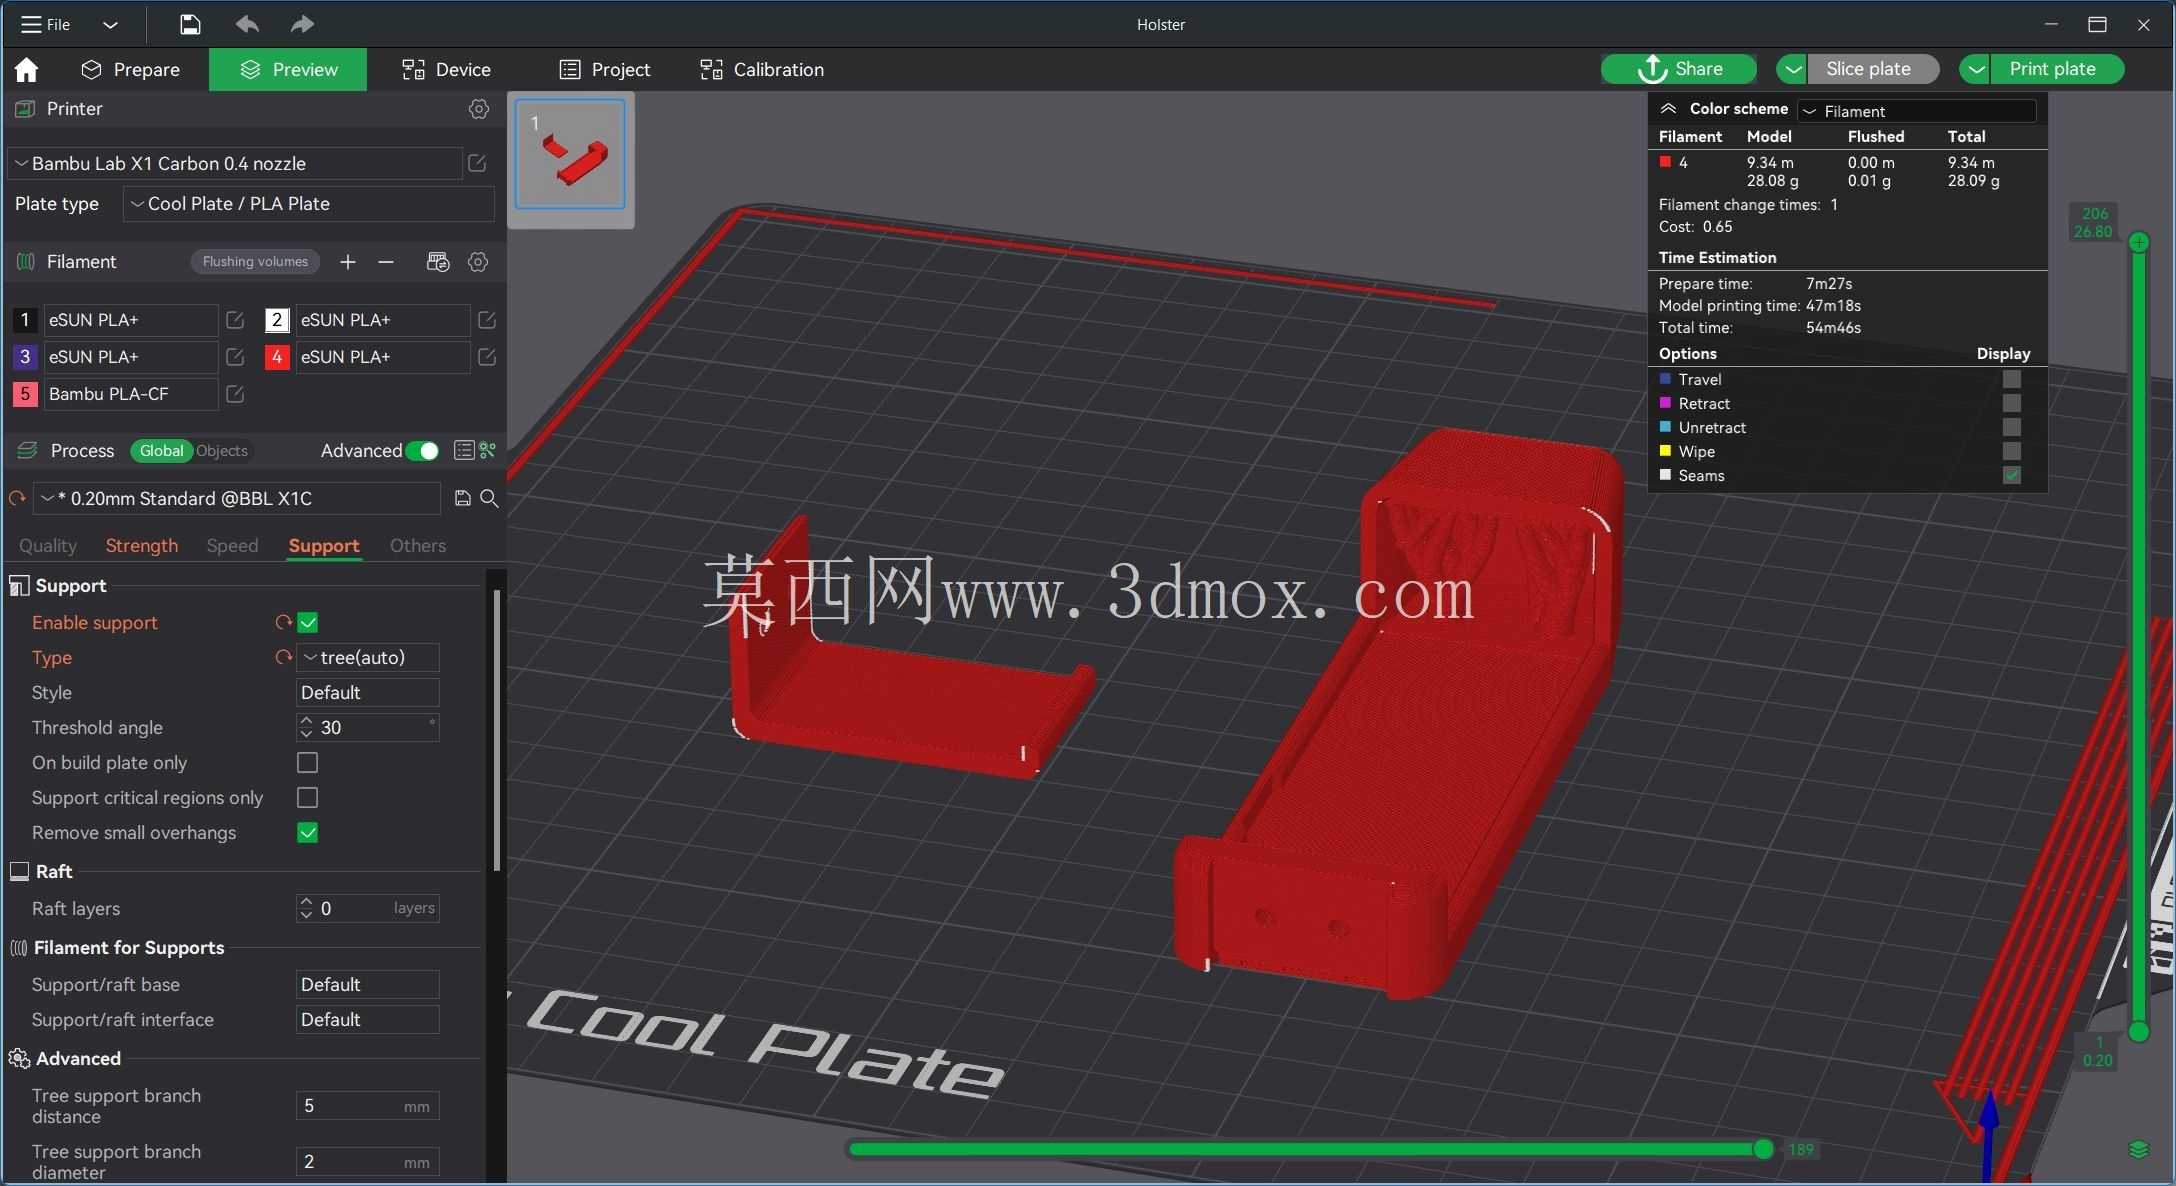Switch to Device tab
This screenshot has height=1186, width=2176.
[x=446, y=69]
